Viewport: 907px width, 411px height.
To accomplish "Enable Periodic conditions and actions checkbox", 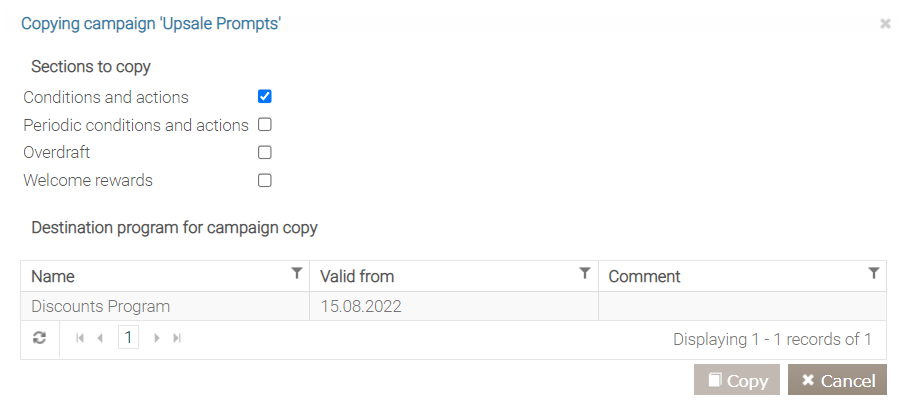I will [x=265, y=125].
